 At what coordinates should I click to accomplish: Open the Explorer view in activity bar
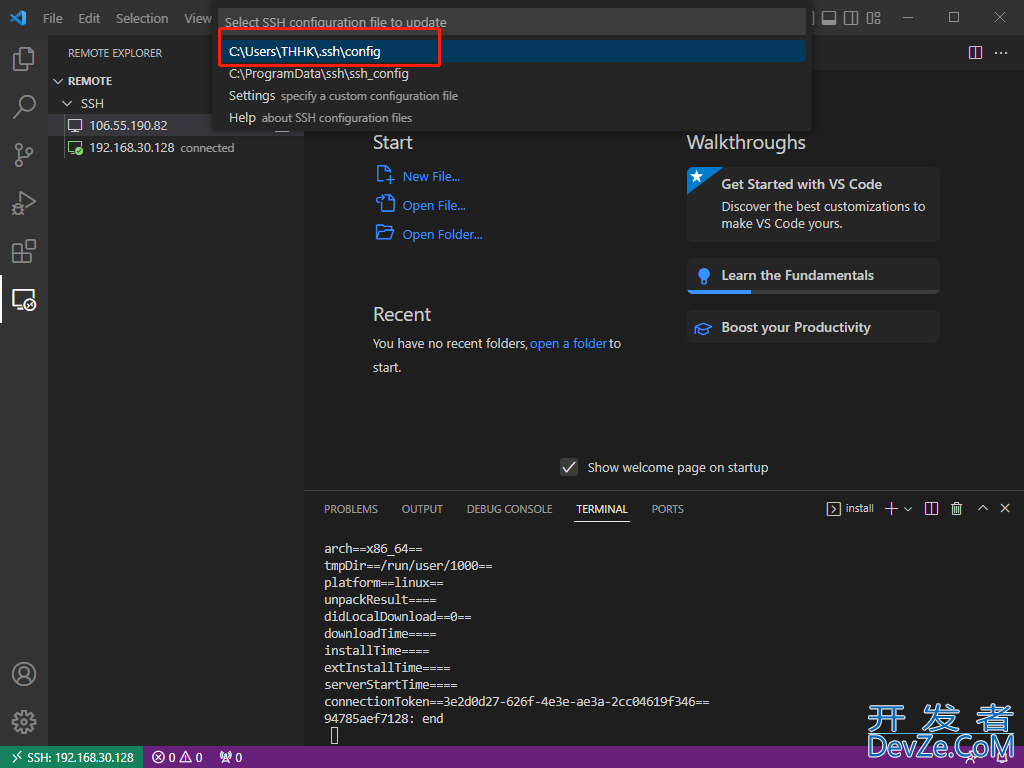click(24, 59)
